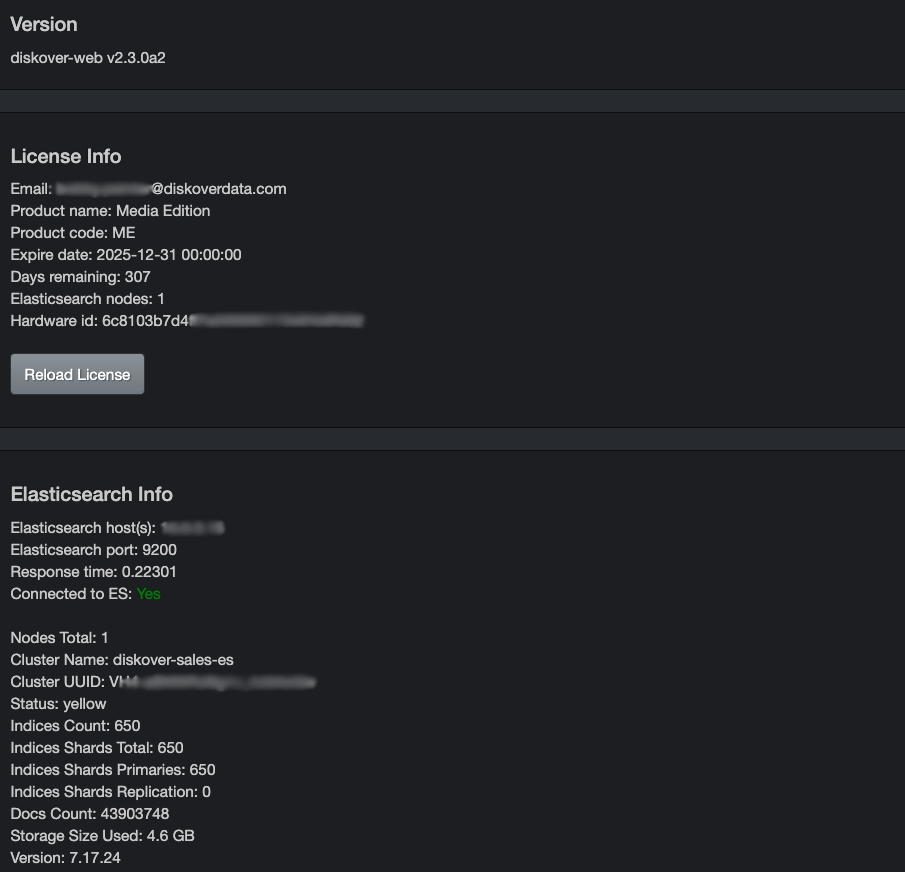Select the Product name Media Edition line

click(x=110, y=211)
